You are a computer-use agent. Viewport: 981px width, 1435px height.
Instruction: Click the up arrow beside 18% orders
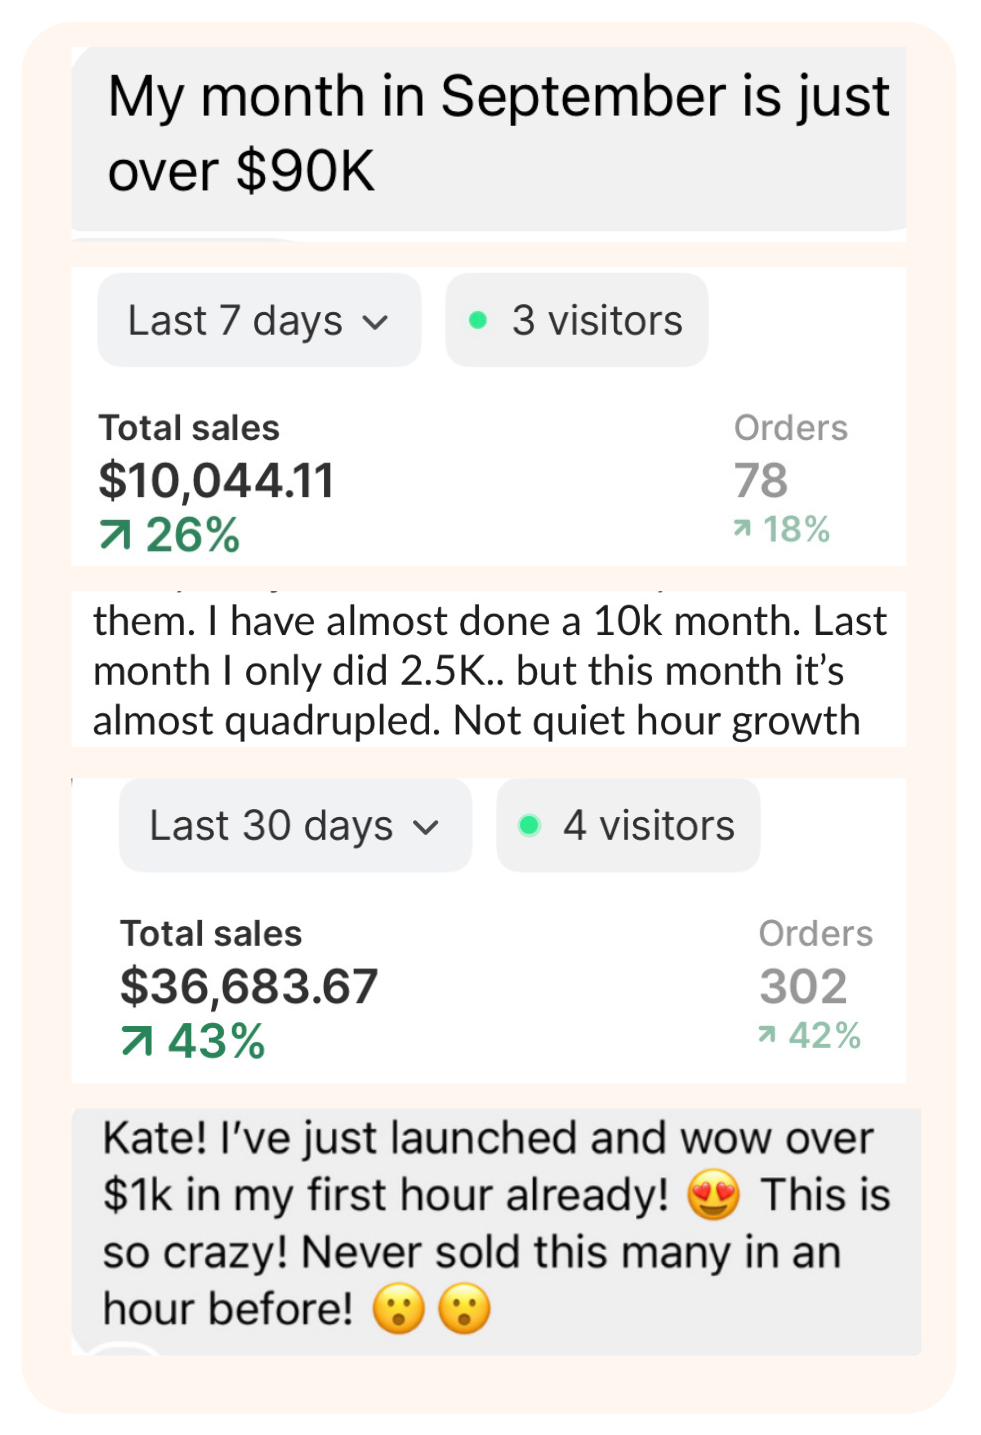[x=742, y=528]
